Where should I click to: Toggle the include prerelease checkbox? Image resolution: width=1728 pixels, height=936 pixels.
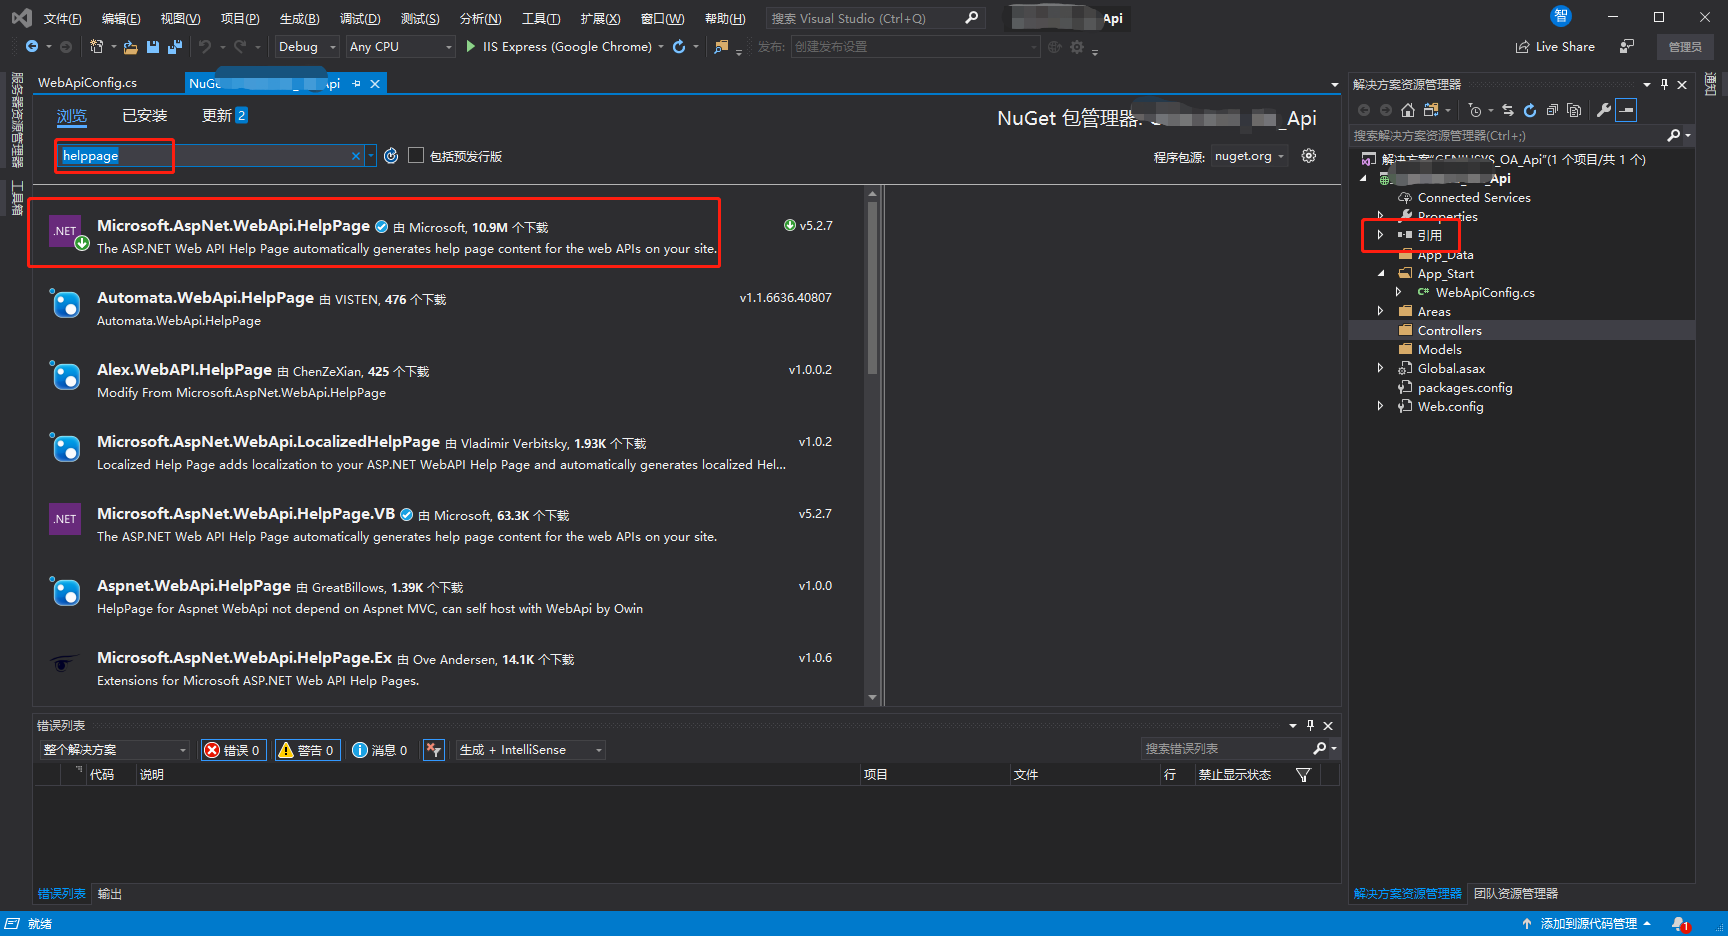coord(416,155)
